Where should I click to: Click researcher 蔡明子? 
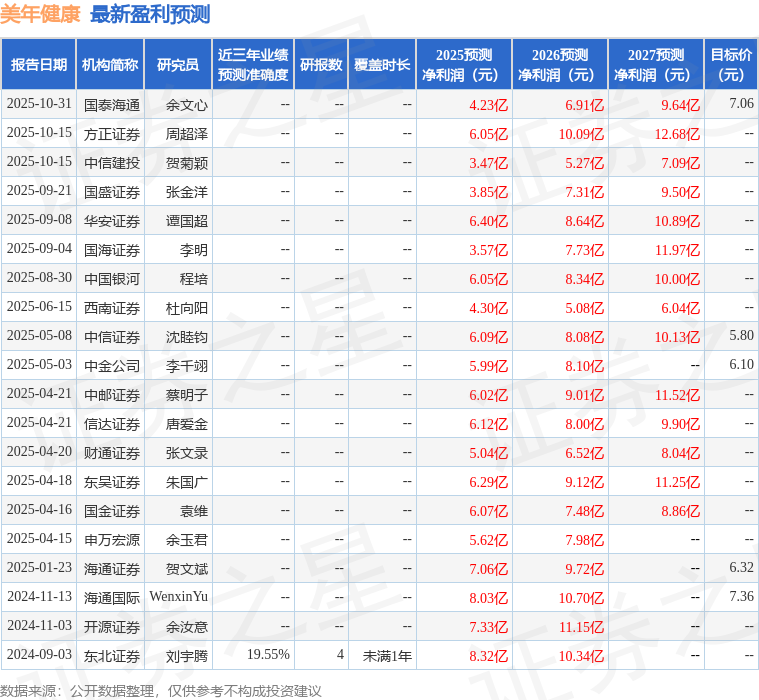(187, 396)
